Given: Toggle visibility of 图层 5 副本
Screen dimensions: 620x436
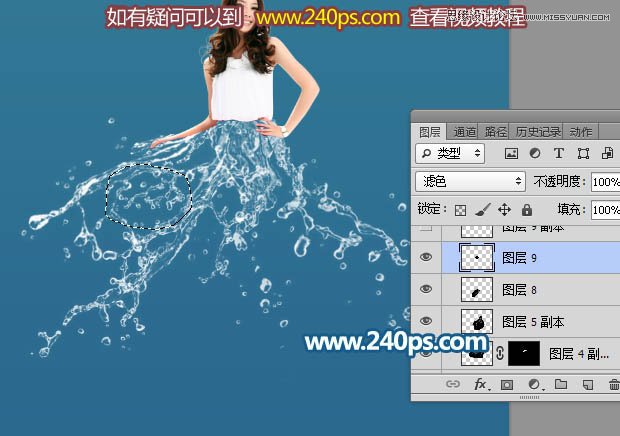Looking at the screenshot, I should [425, 321].
